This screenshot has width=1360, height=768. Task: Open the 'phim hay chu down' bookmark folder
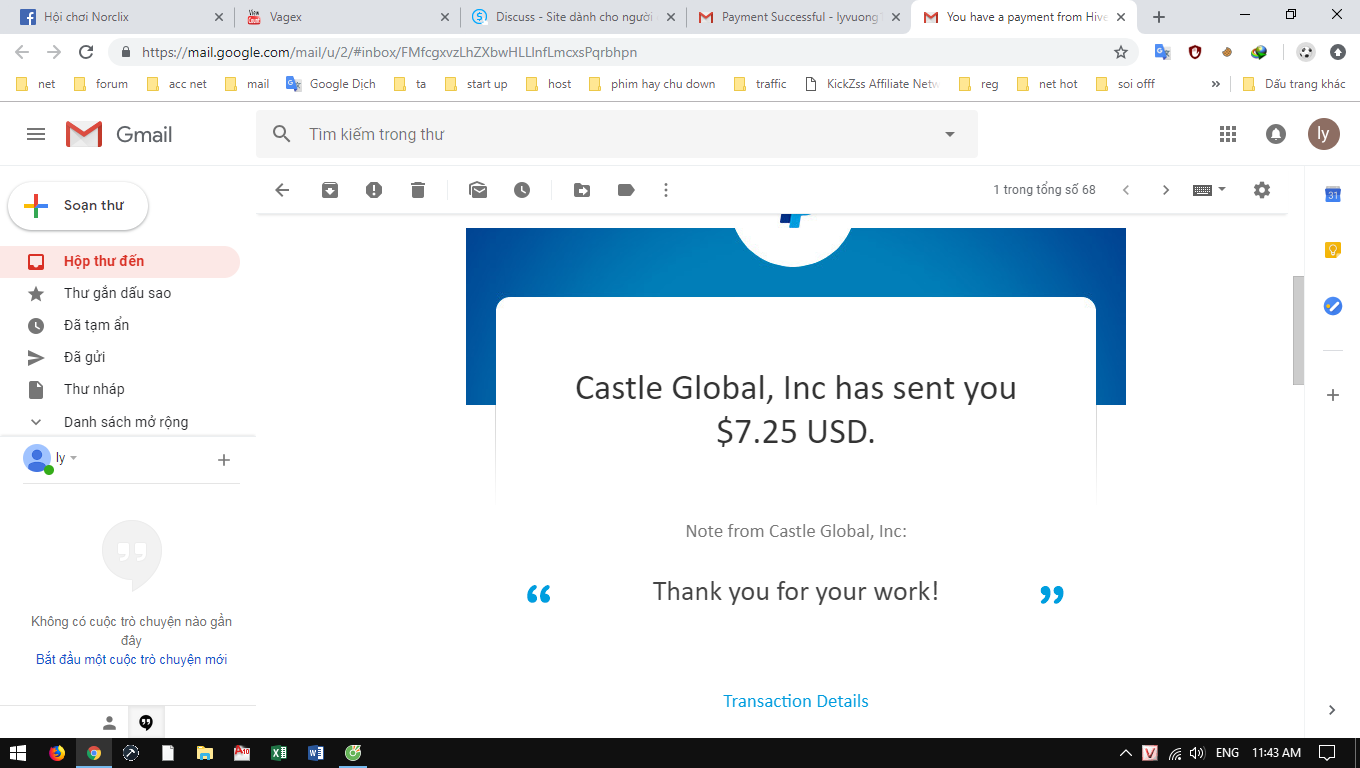651,84
